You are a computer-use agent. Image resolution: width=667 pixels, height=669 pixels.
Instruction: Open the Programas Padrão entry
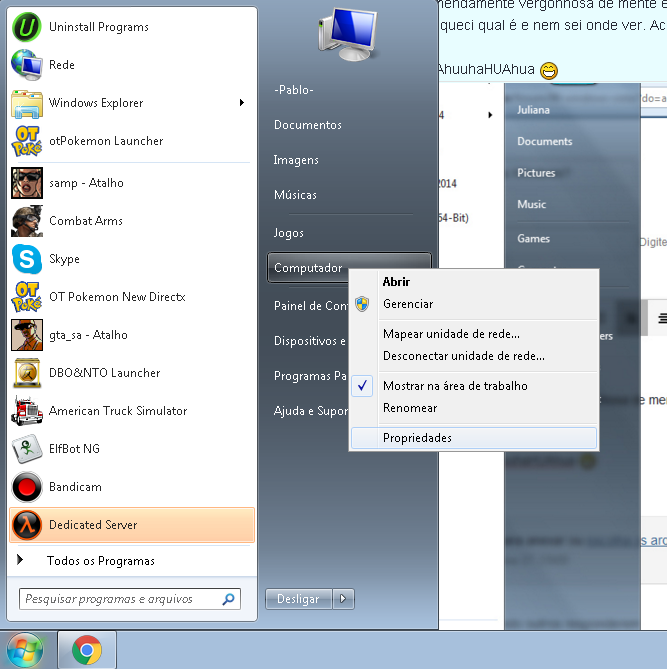(x=310, y=375)
